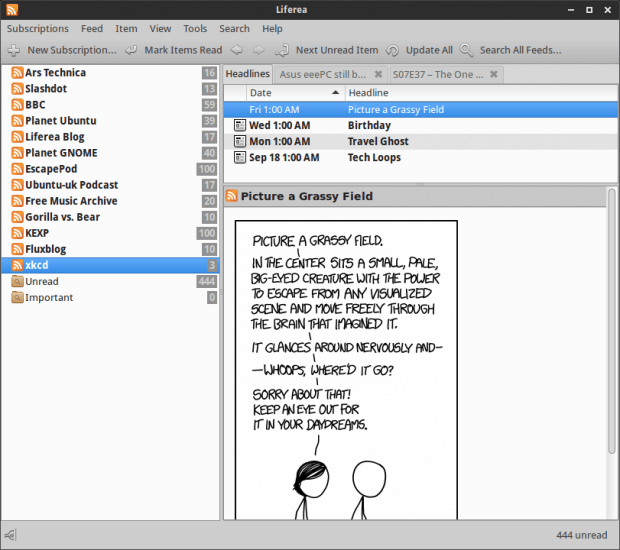Click the Update All button label
Image resolution: width=620 pixels, height=550 pixels.
tap(429, 50)
